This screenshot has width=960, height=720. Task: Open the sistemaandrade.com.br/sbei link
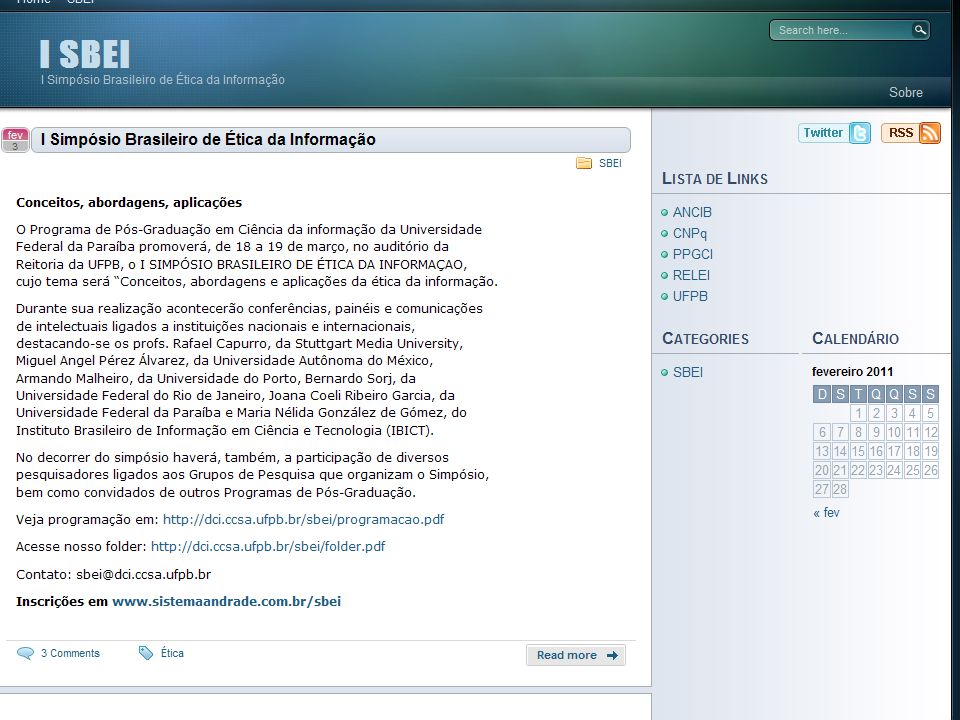coord(227,601)
